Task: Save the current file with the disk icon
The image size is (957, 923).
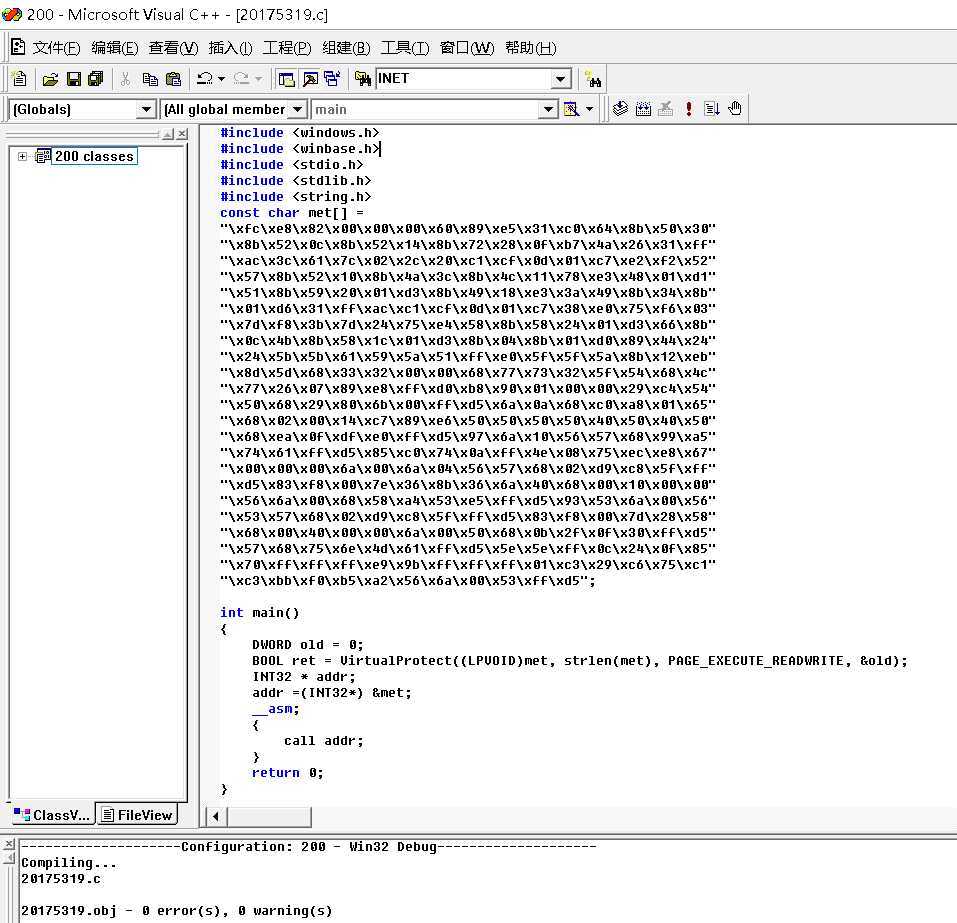Action: (x=74, y=79)
